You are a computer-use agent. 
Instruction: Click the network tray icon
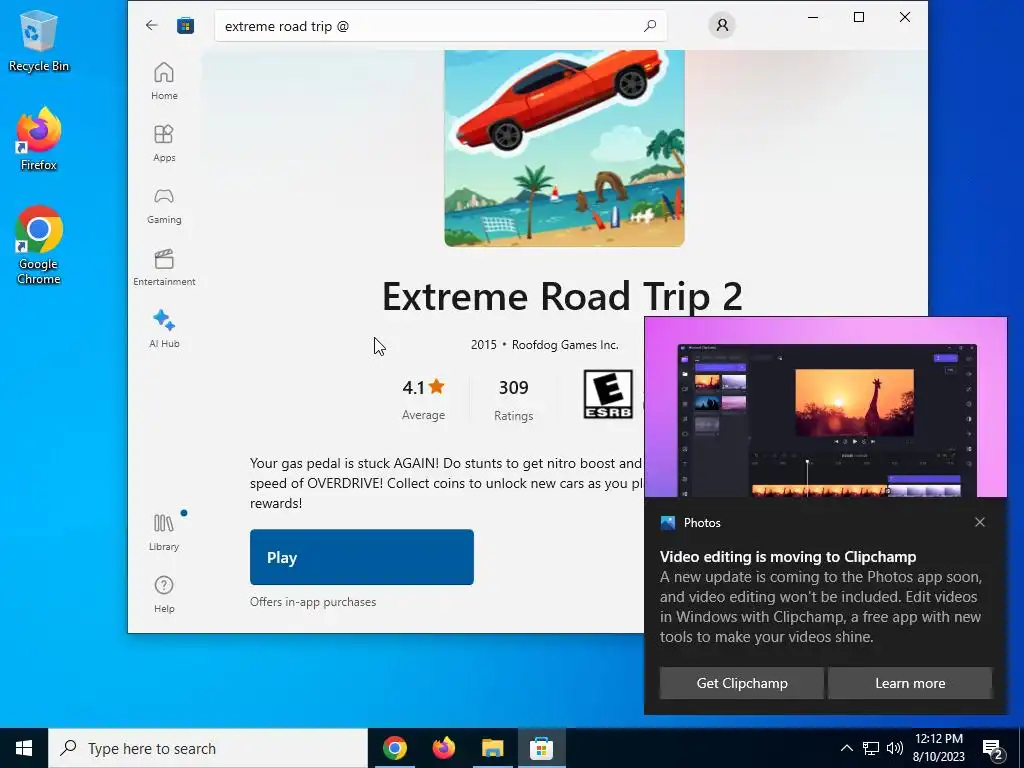coord(871,748)
